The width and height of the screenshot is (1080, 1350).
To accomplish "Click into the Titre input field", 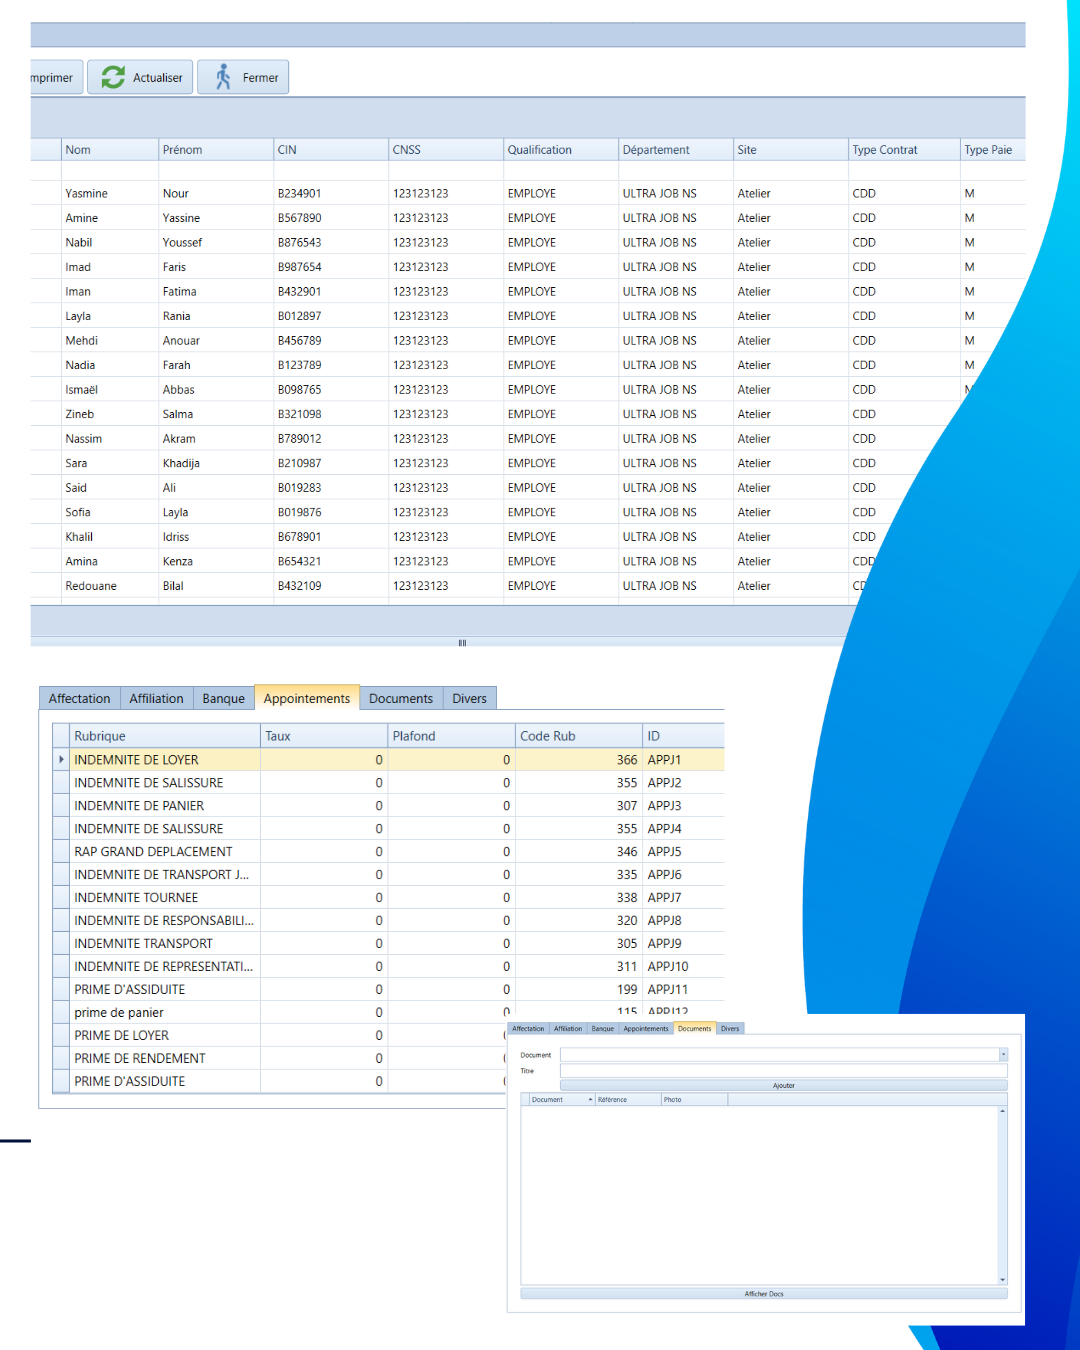I will (x=782, y=1071).
